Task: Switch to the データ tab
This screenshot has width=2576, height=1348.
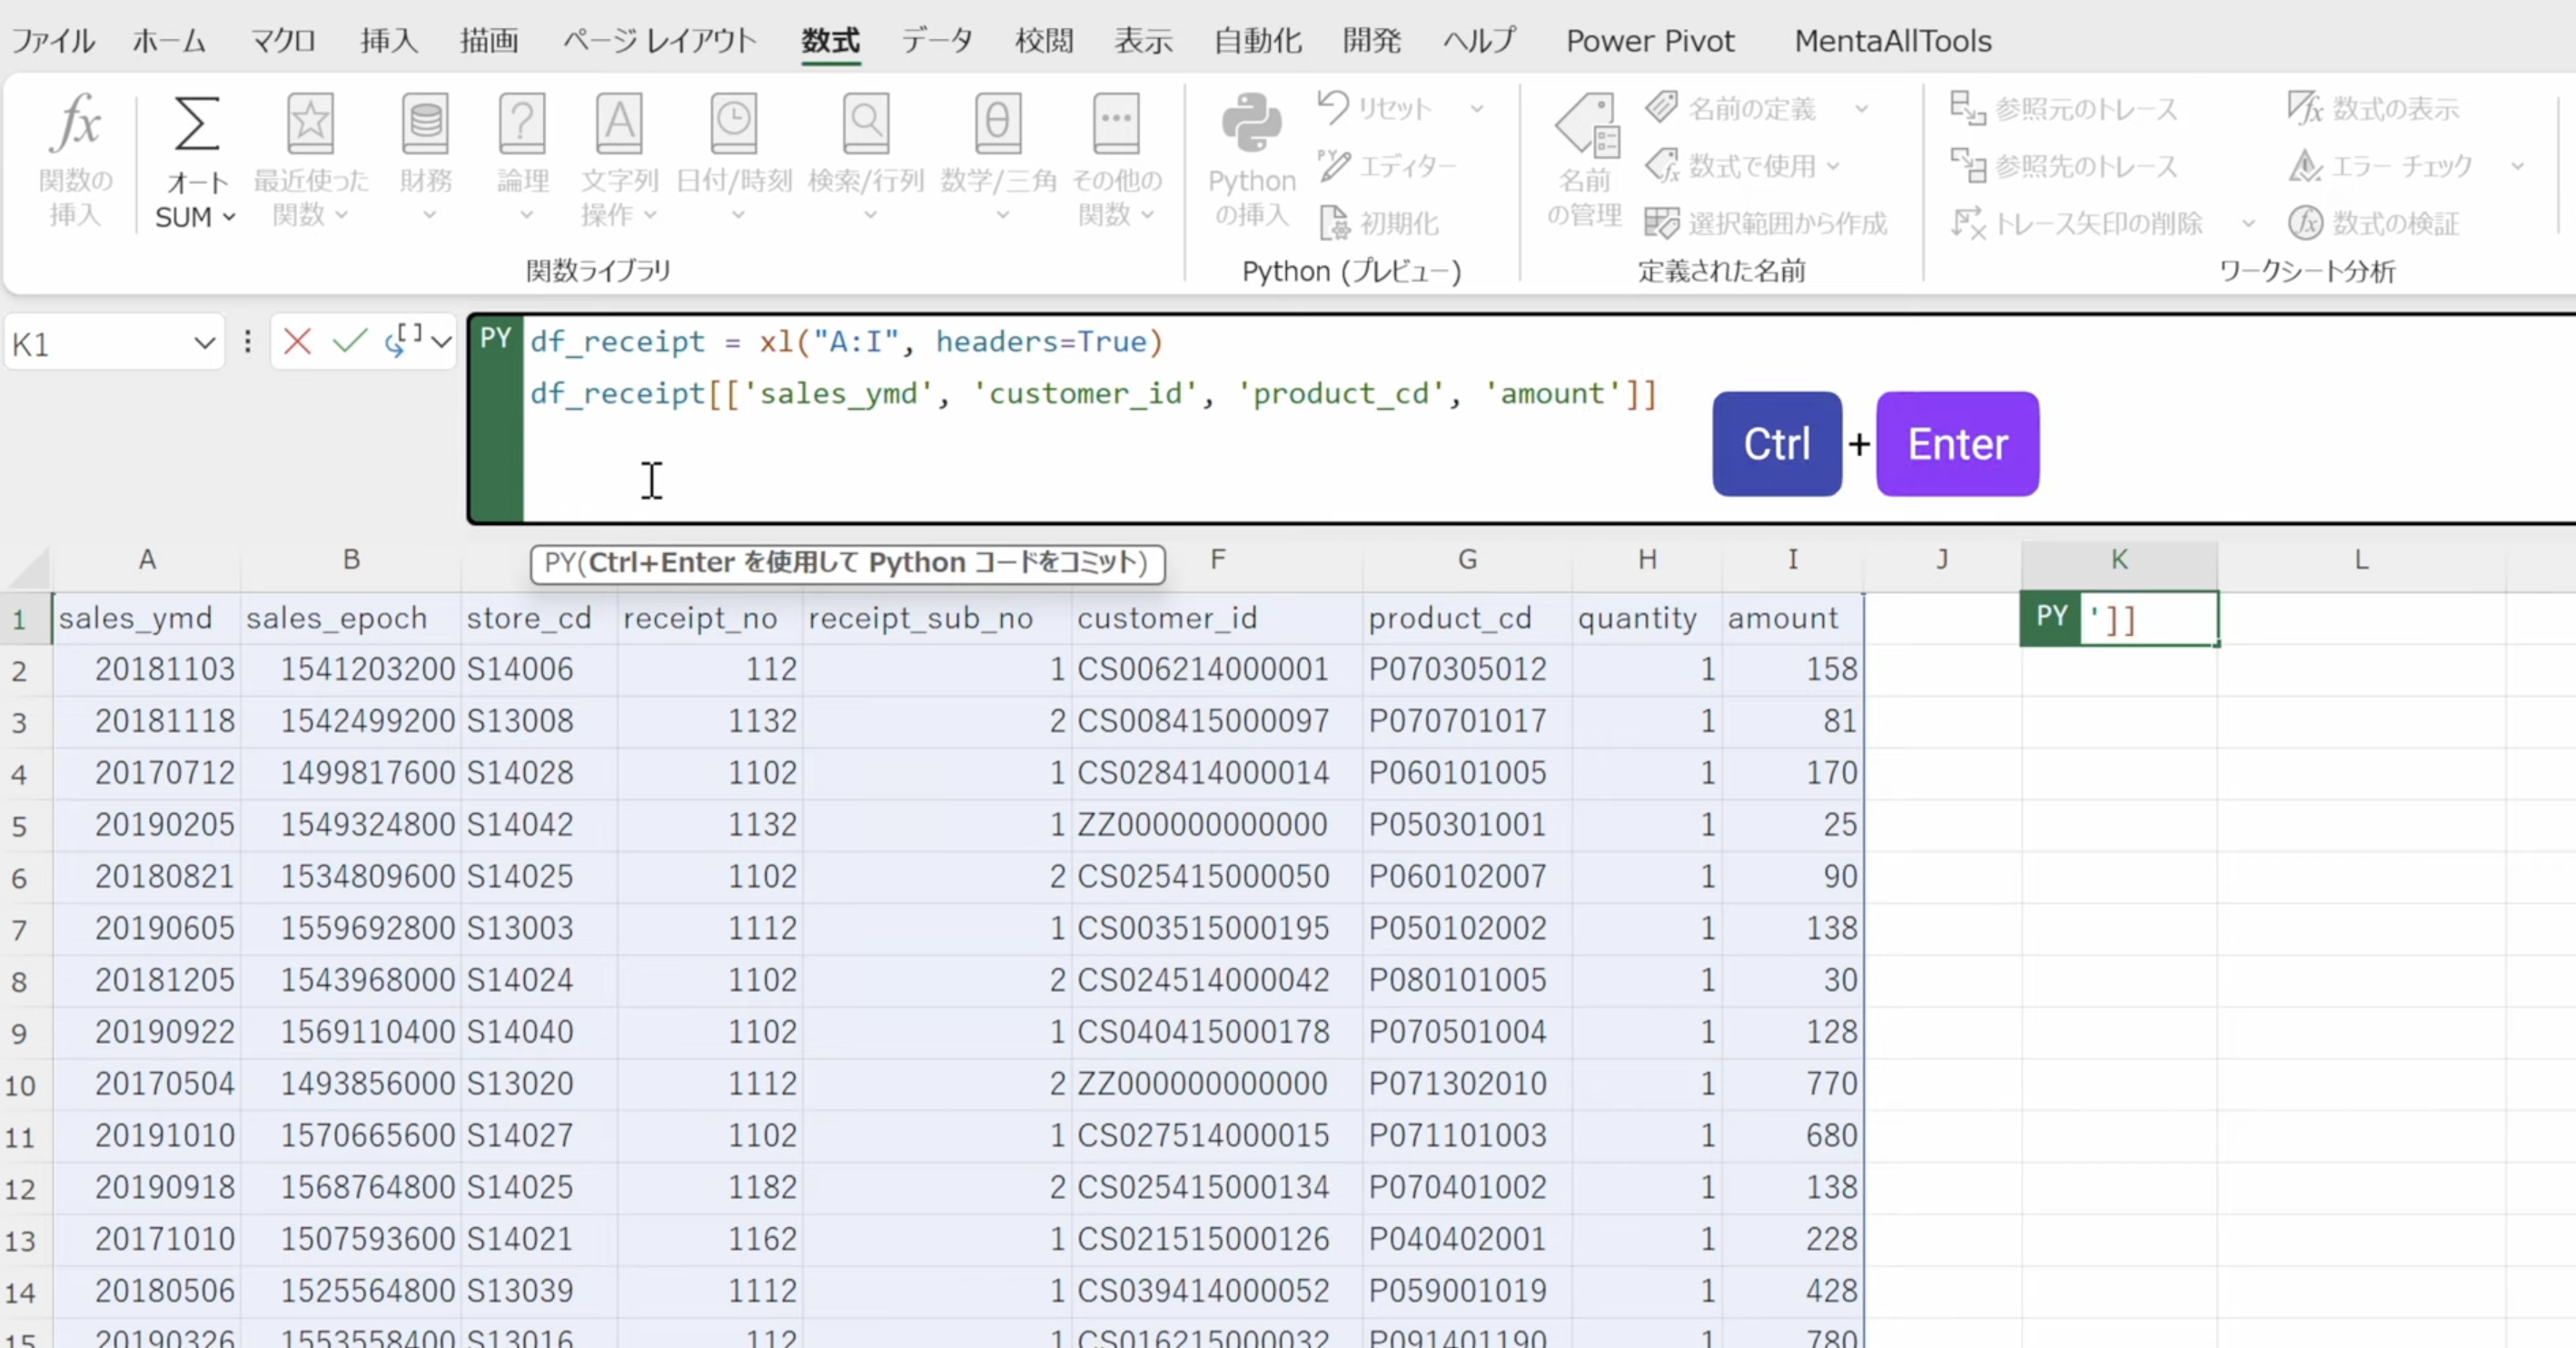Action: click(x=937, y=41)
